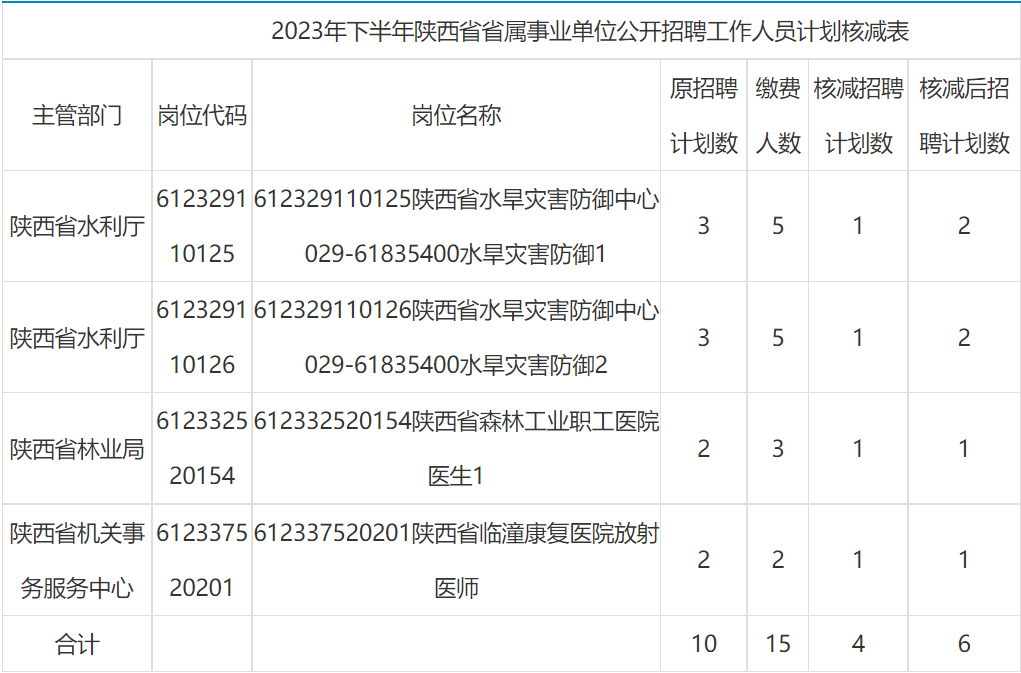The height and width of the screenshot is (673, 1021).
Task: Select the 岗位代码 cell 612329110126
Action: pos(201,337)
